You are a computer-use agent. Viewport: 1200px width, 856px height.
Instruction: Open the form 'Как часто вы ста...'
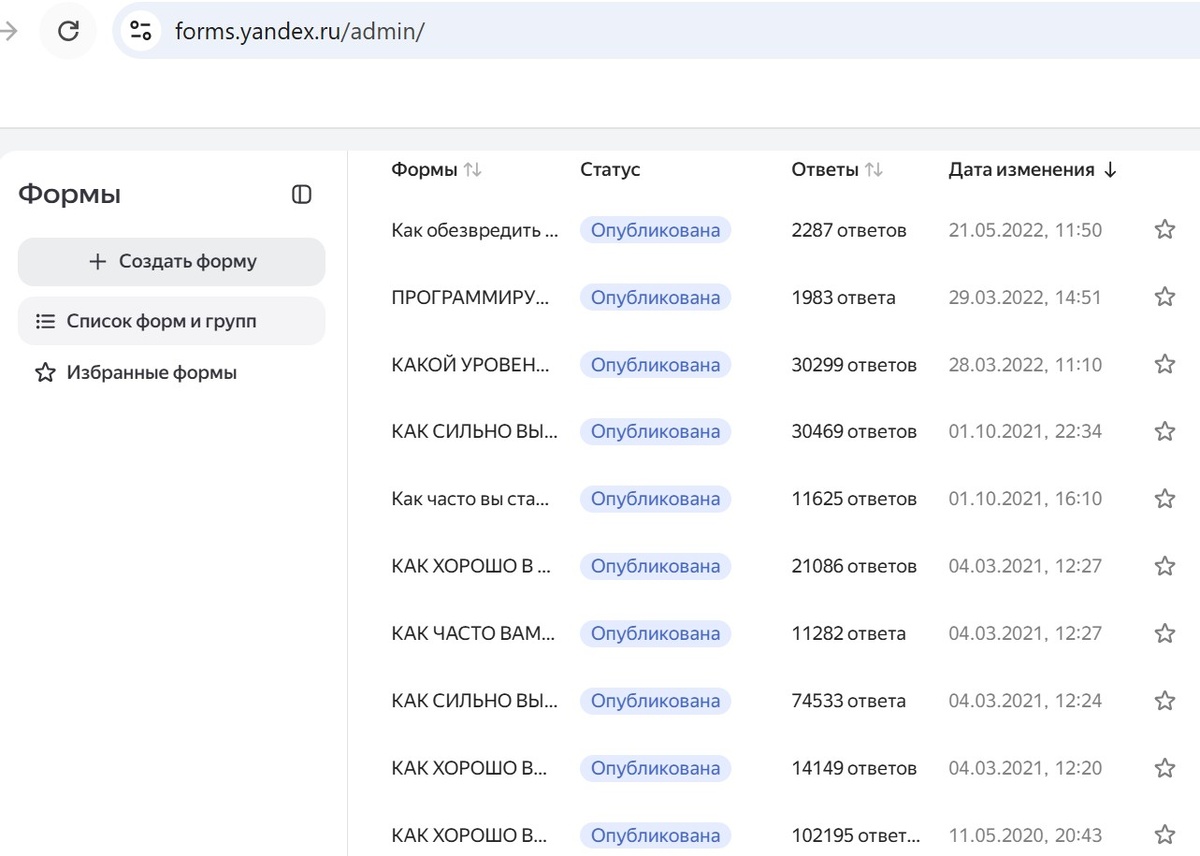click(x=470, y=498)
